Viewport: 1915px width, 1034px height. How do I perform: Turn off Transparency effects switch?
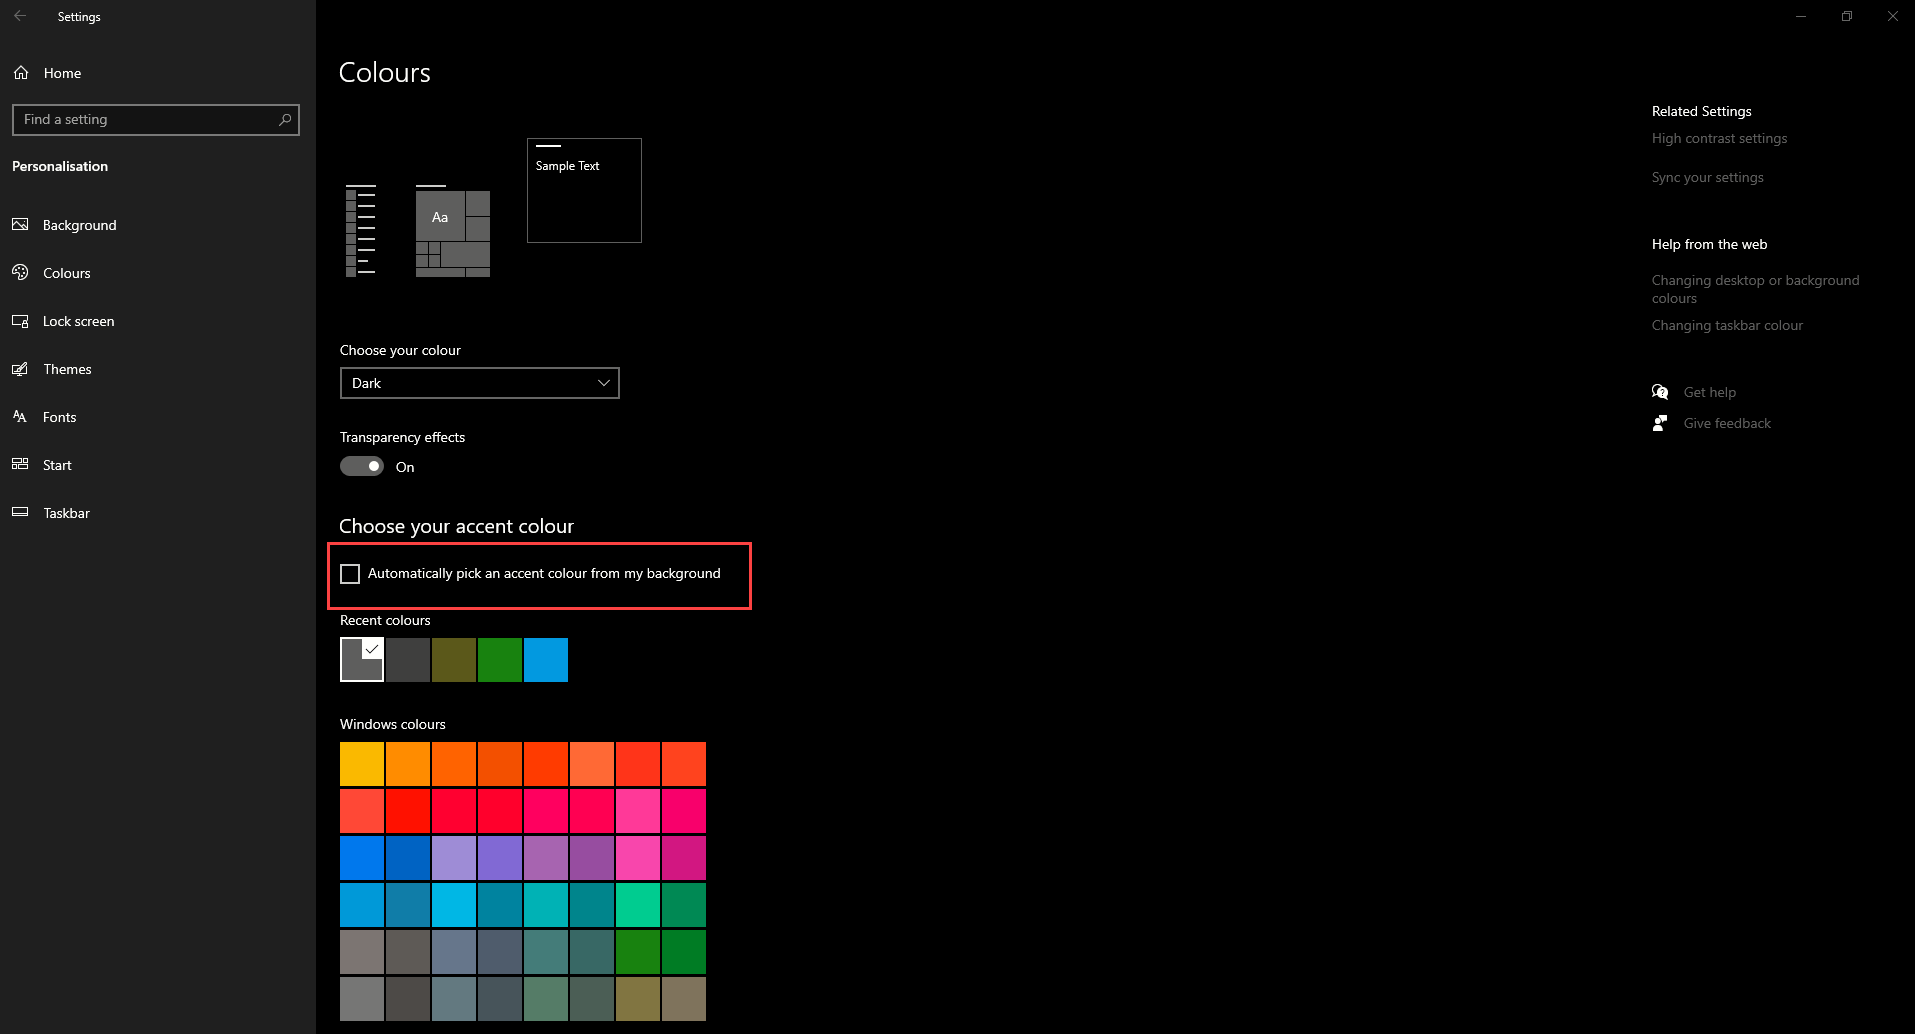tap(362, 467)
